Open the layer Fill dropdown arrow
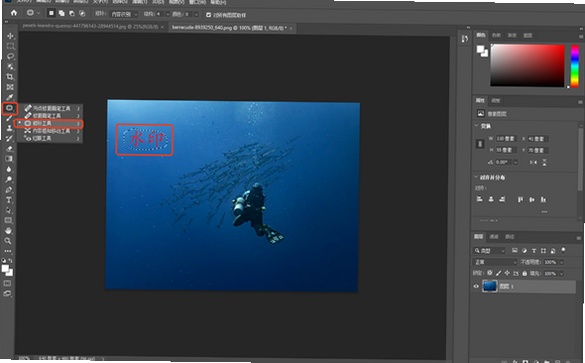This screenshot has height=363, width=585. tap(561, 273)
